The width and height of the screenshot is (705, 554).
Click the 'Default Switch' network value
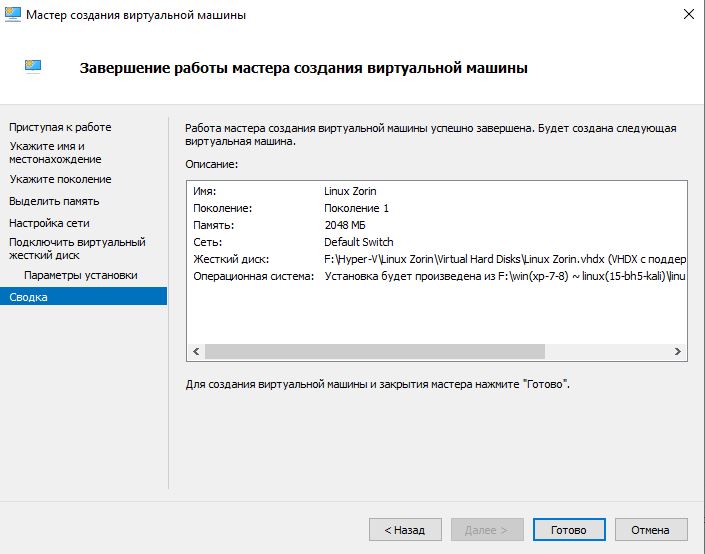[358, 242]
